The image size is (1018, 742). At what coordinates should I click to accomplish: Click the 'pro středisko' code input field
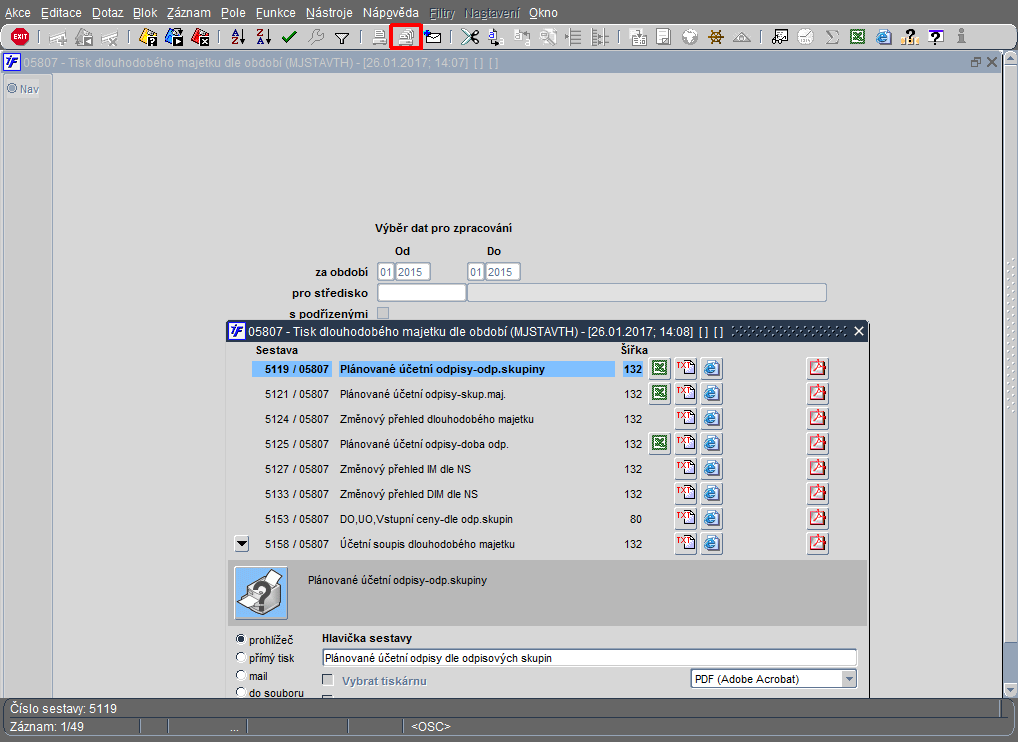click(422, 293)
